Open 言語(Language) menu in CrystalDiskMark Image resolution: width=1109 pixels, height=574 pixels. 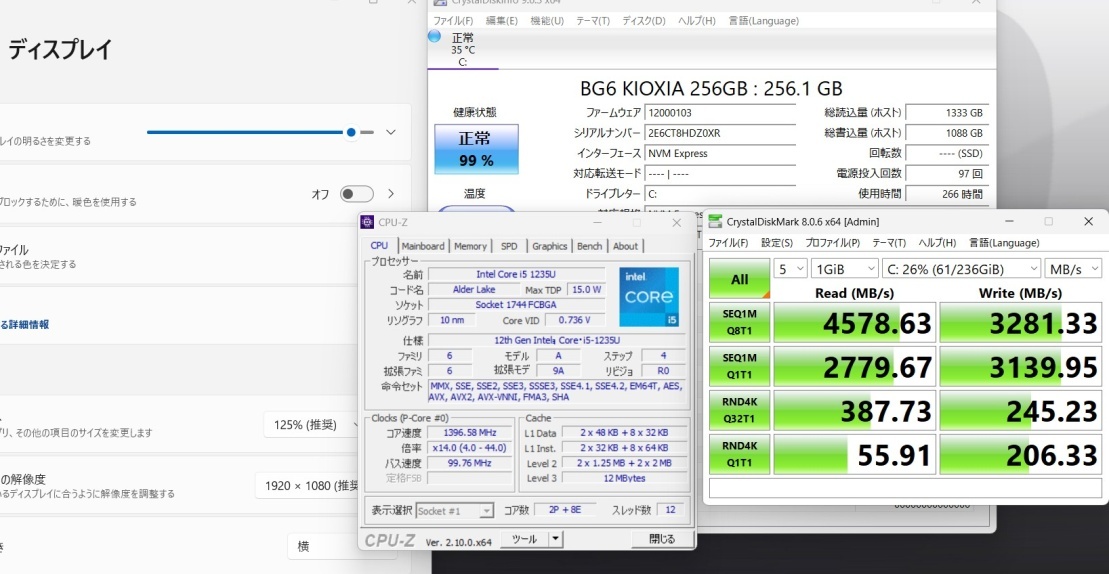[1004, 242]
